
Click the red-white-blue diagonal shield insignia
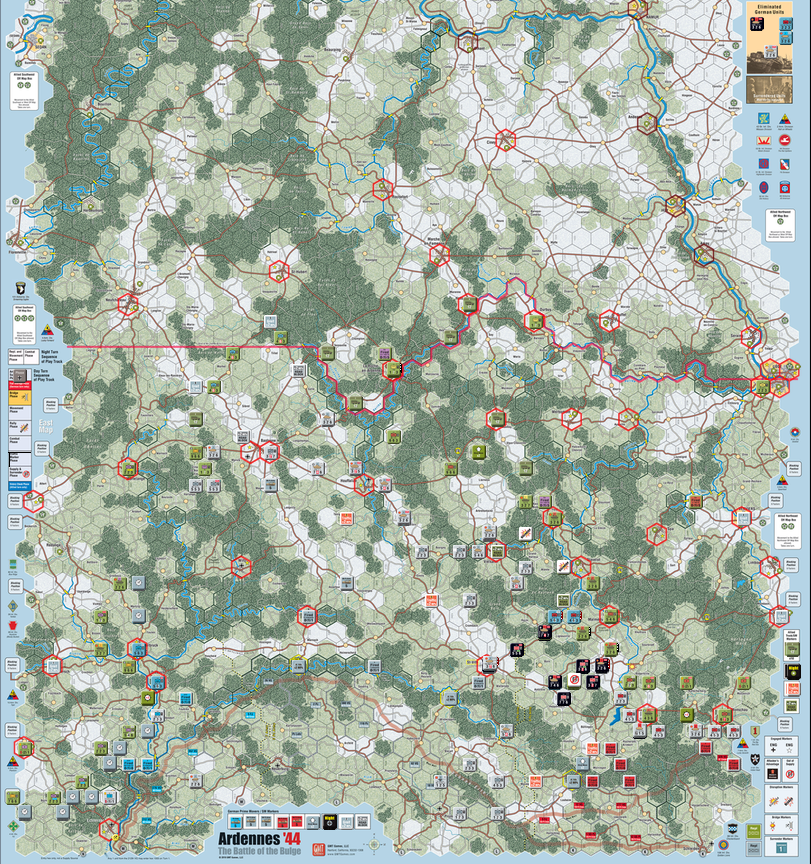(785, 164)
